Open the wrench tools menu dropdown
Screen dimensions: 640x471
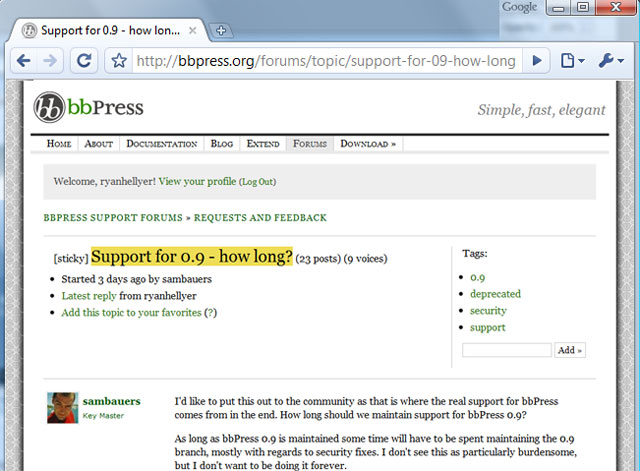611,61
